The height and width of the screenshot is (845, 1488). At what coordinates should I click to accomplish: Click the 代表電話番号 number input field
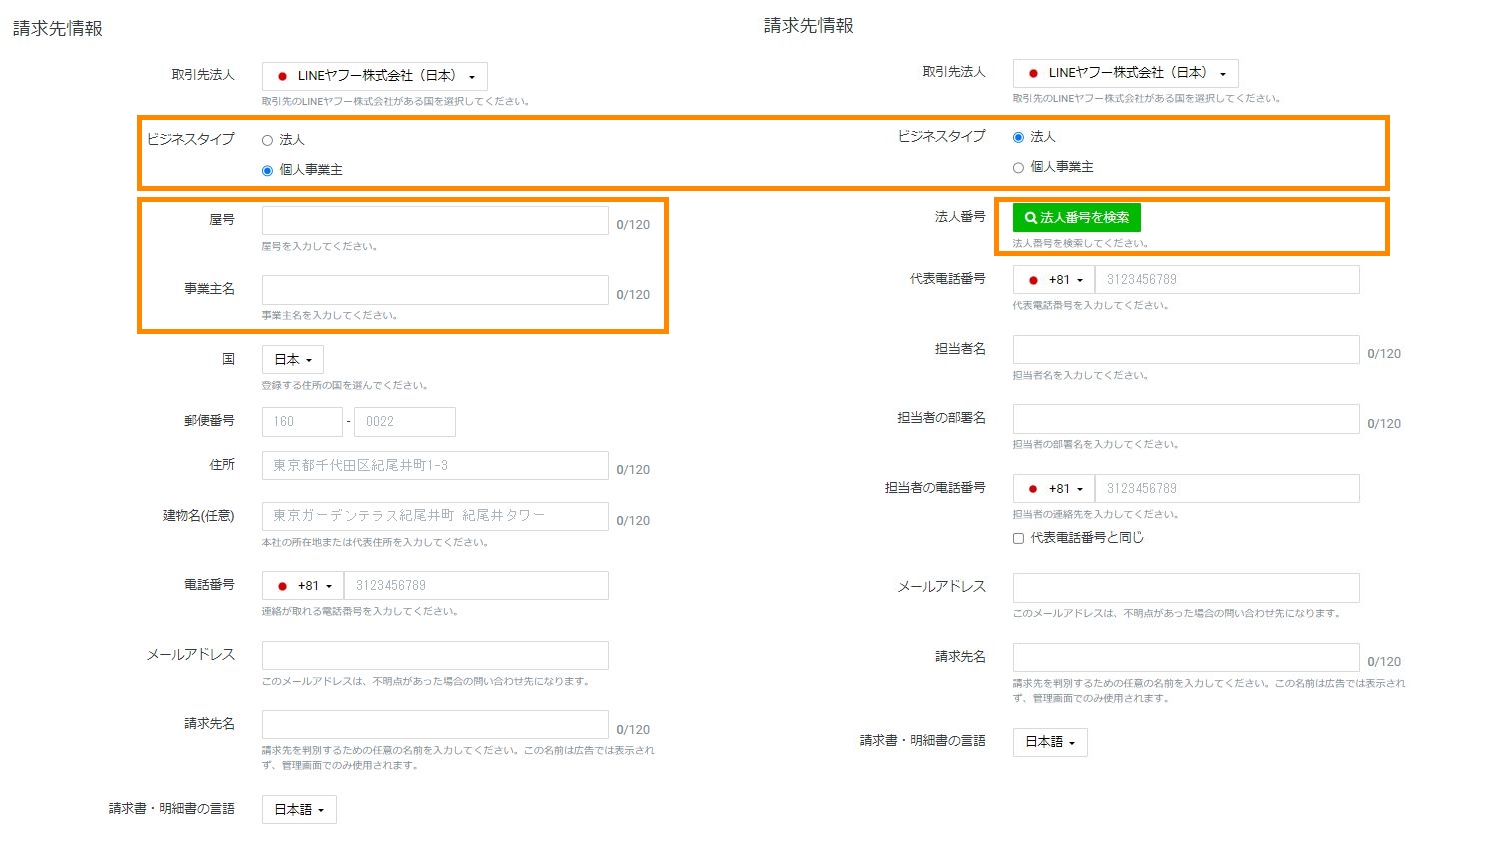click(x=1227, y=280)
